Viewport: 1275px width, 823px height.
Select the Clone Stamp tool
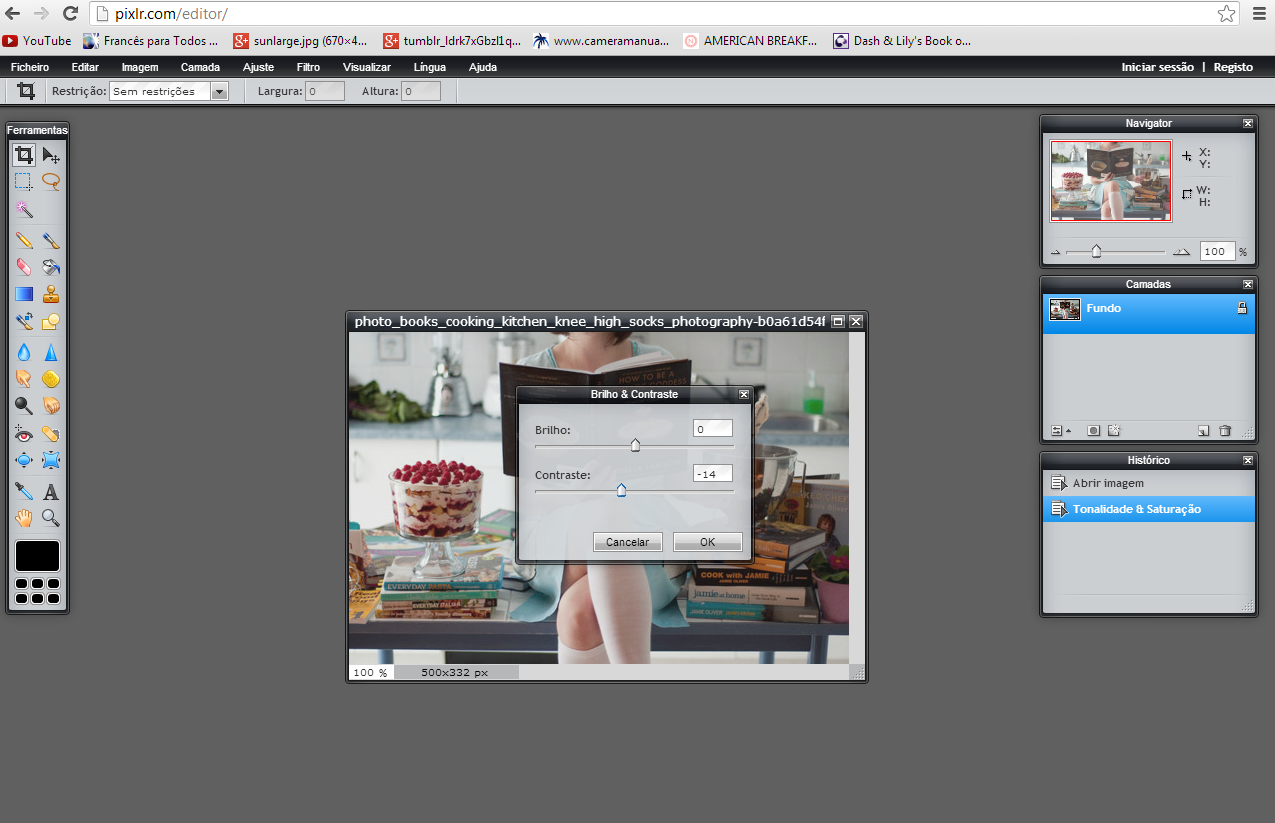(x=51, y=294)
